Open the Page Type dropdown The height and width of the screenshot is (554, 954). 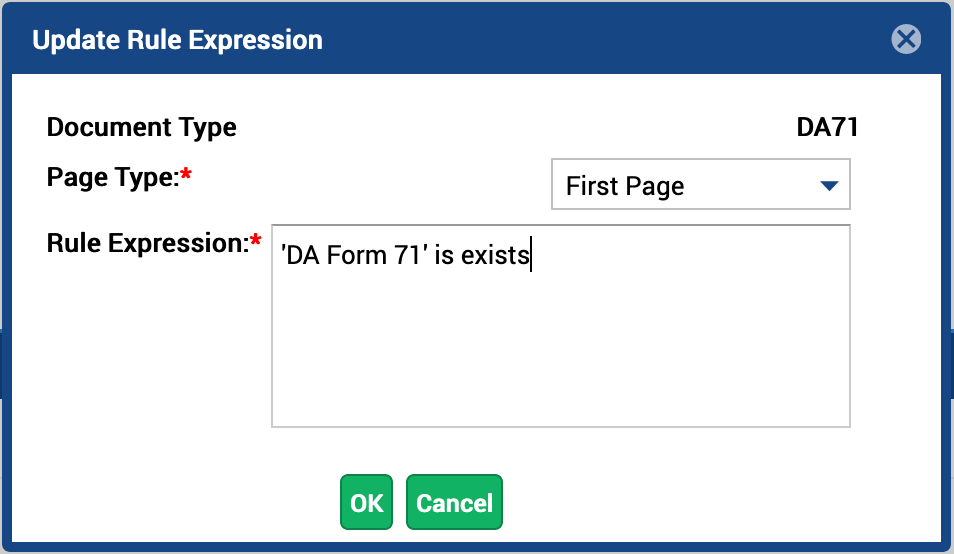point(700,184)
